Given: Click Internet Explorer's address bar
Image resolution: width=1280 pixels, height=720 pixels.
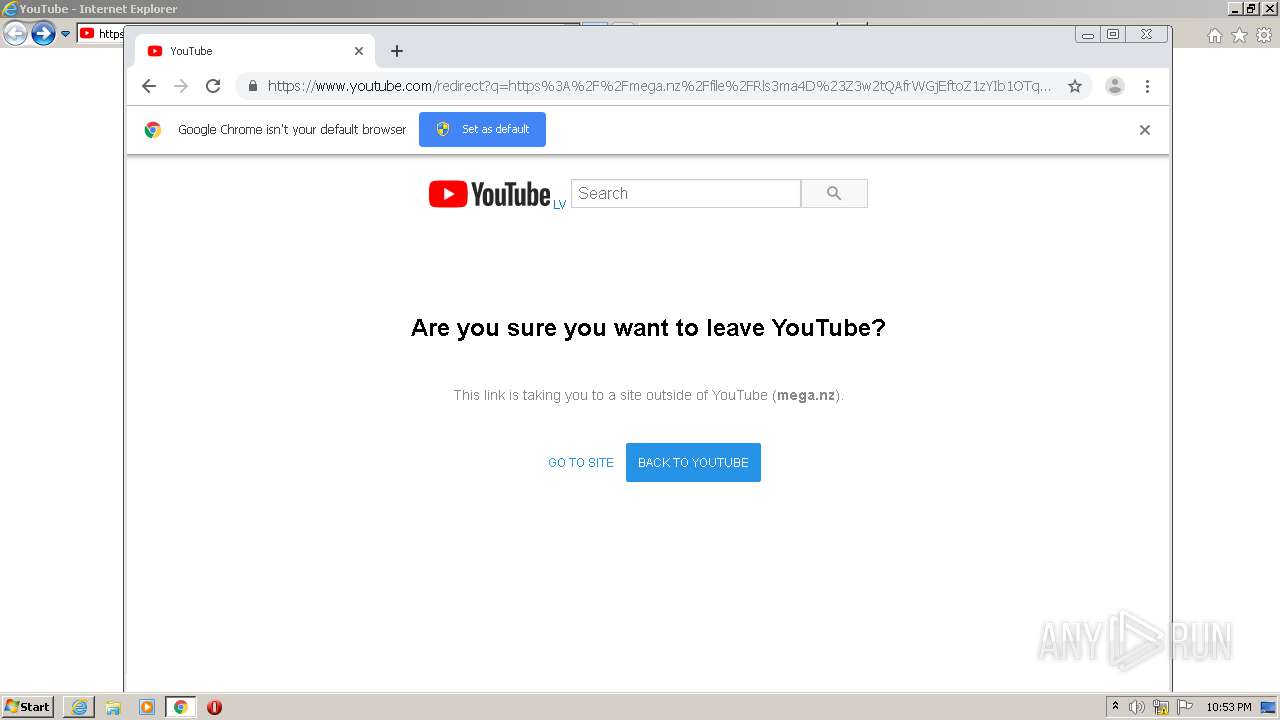Looking at the screenshot, I should (100, 34).
